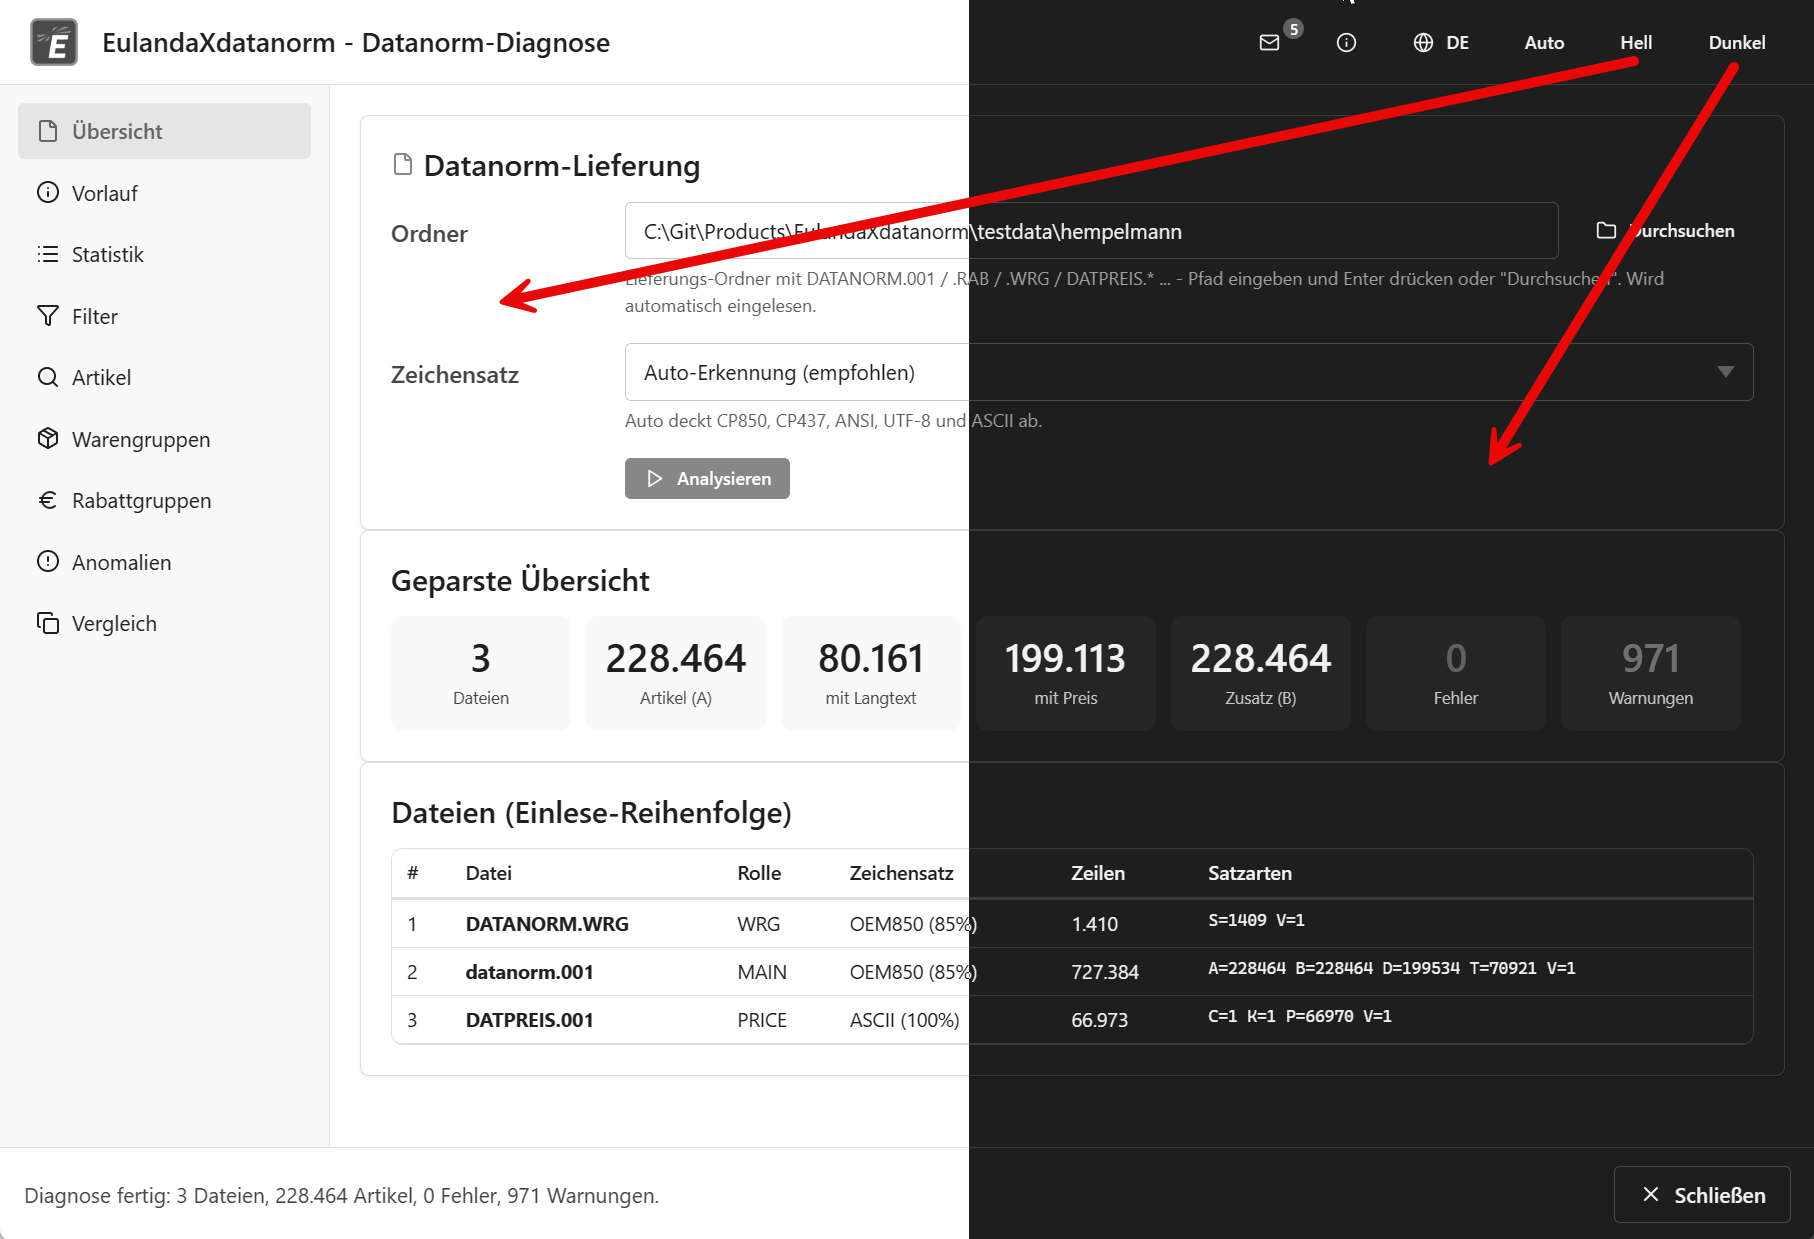Click the Rolle column header
The image size is (1814, 1239).
(x=759, y=873)
